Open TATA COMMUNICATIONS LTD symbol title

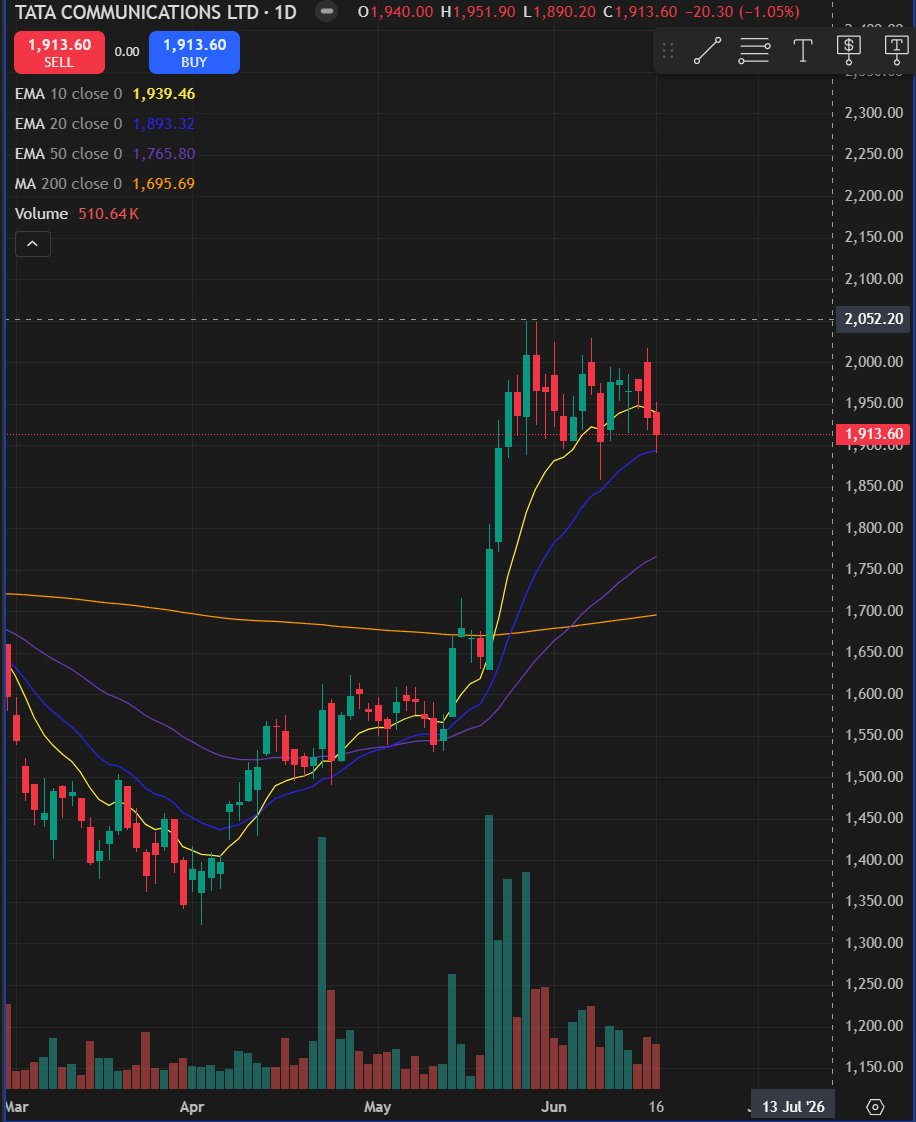[136, 12]
